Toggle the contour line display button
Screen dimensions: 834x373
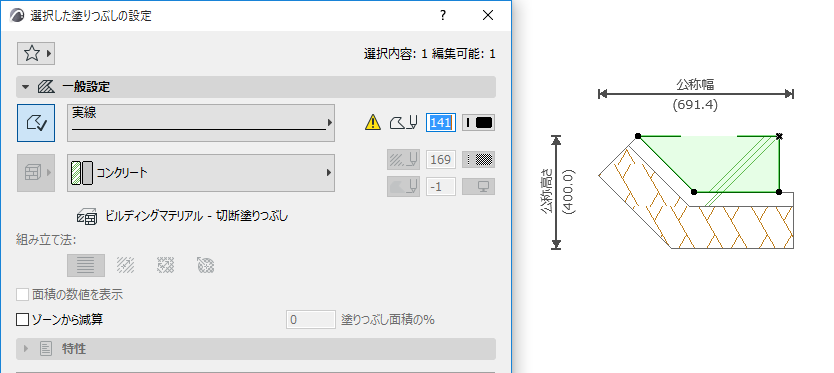coord(36,123)
